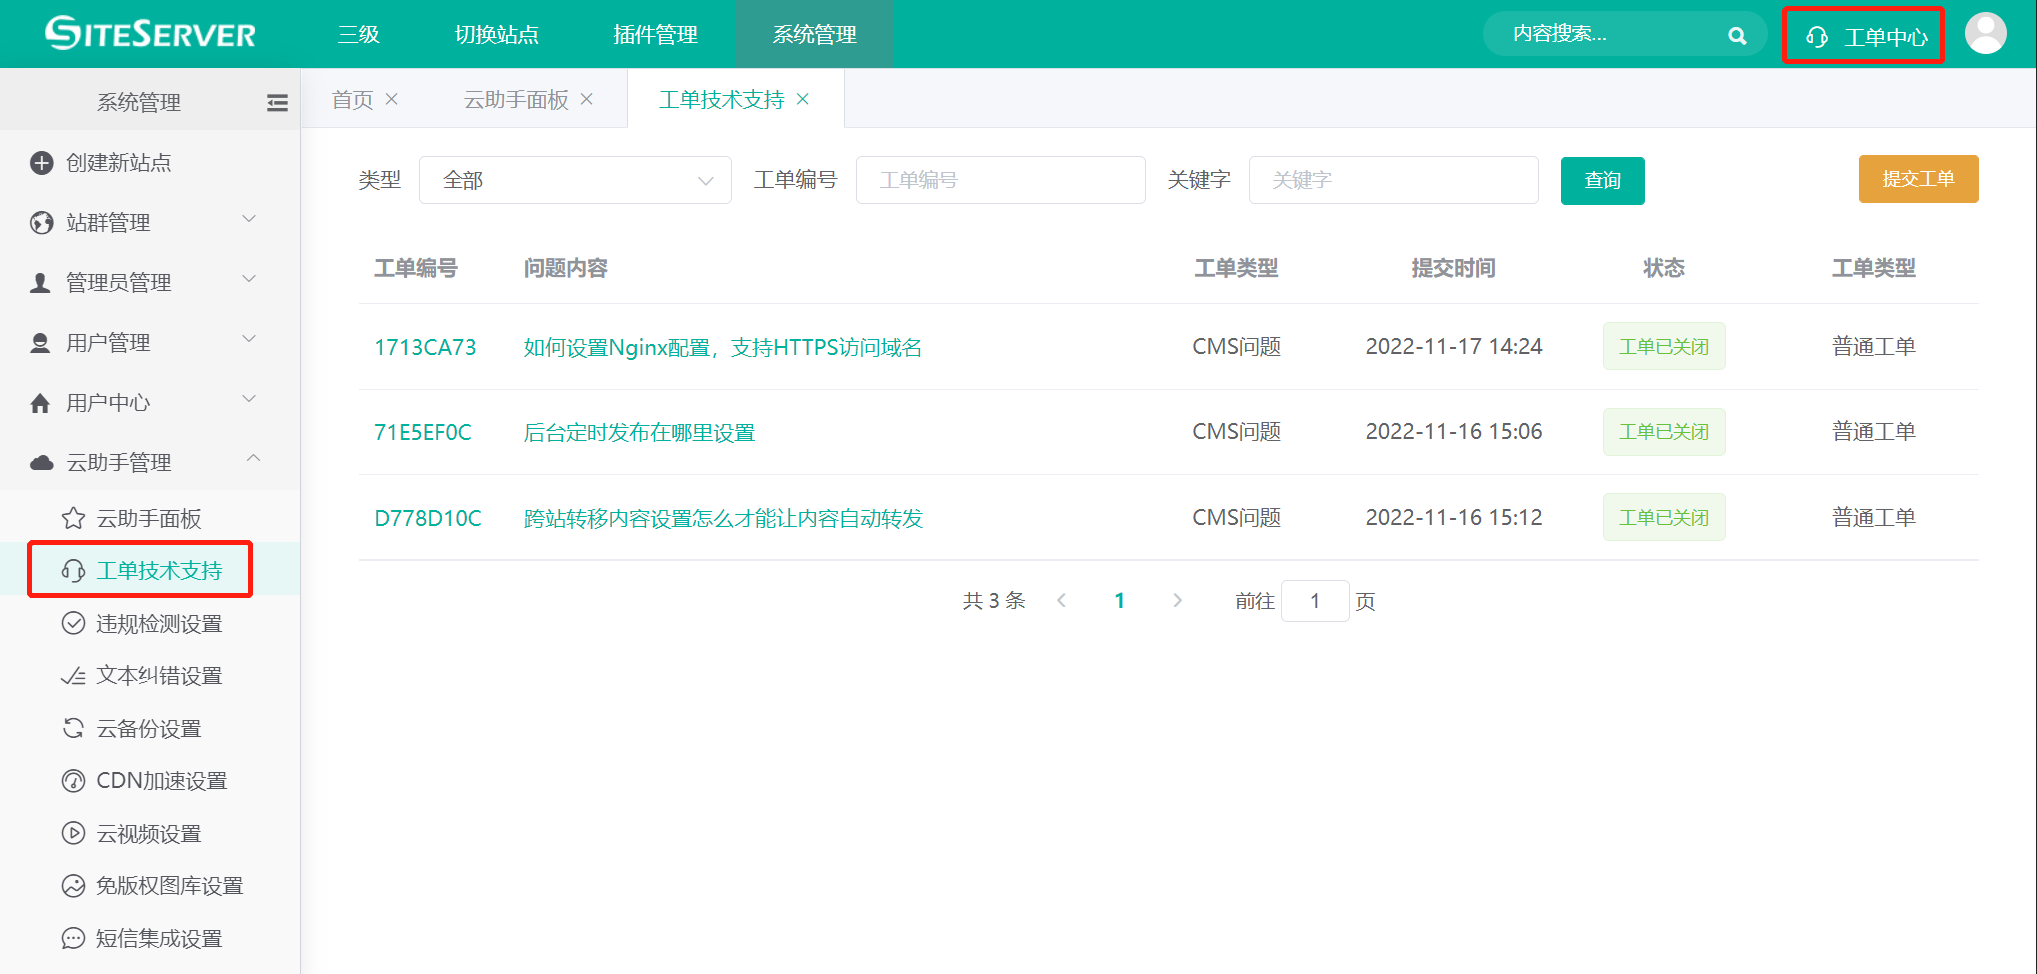Open 插件管理 in the top menu
Viewport: 2037px width, 974px height.
click(655, 35)
